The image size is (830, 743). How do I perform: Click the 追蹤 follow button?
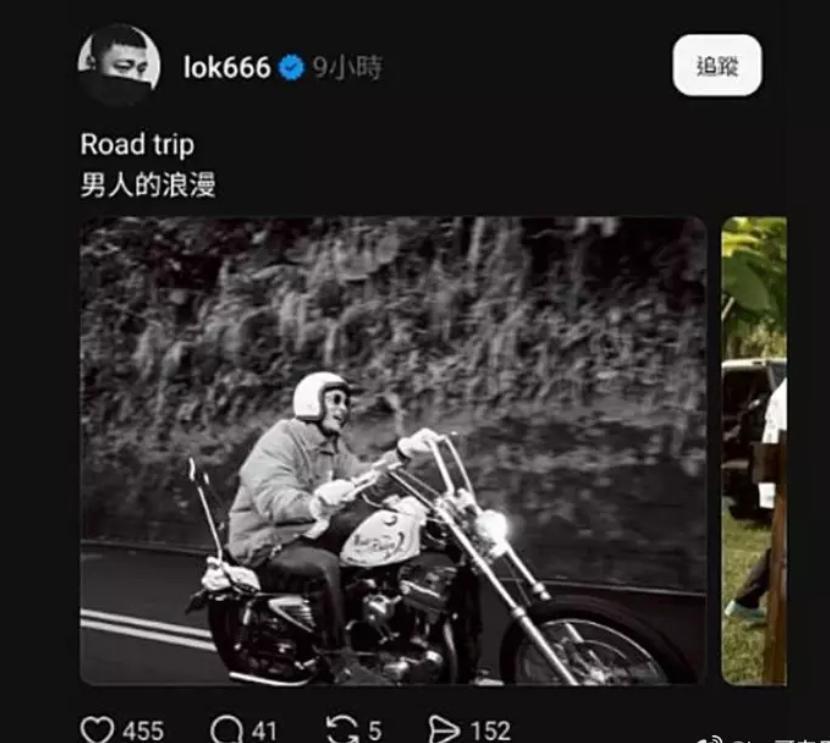click(717, 66)
